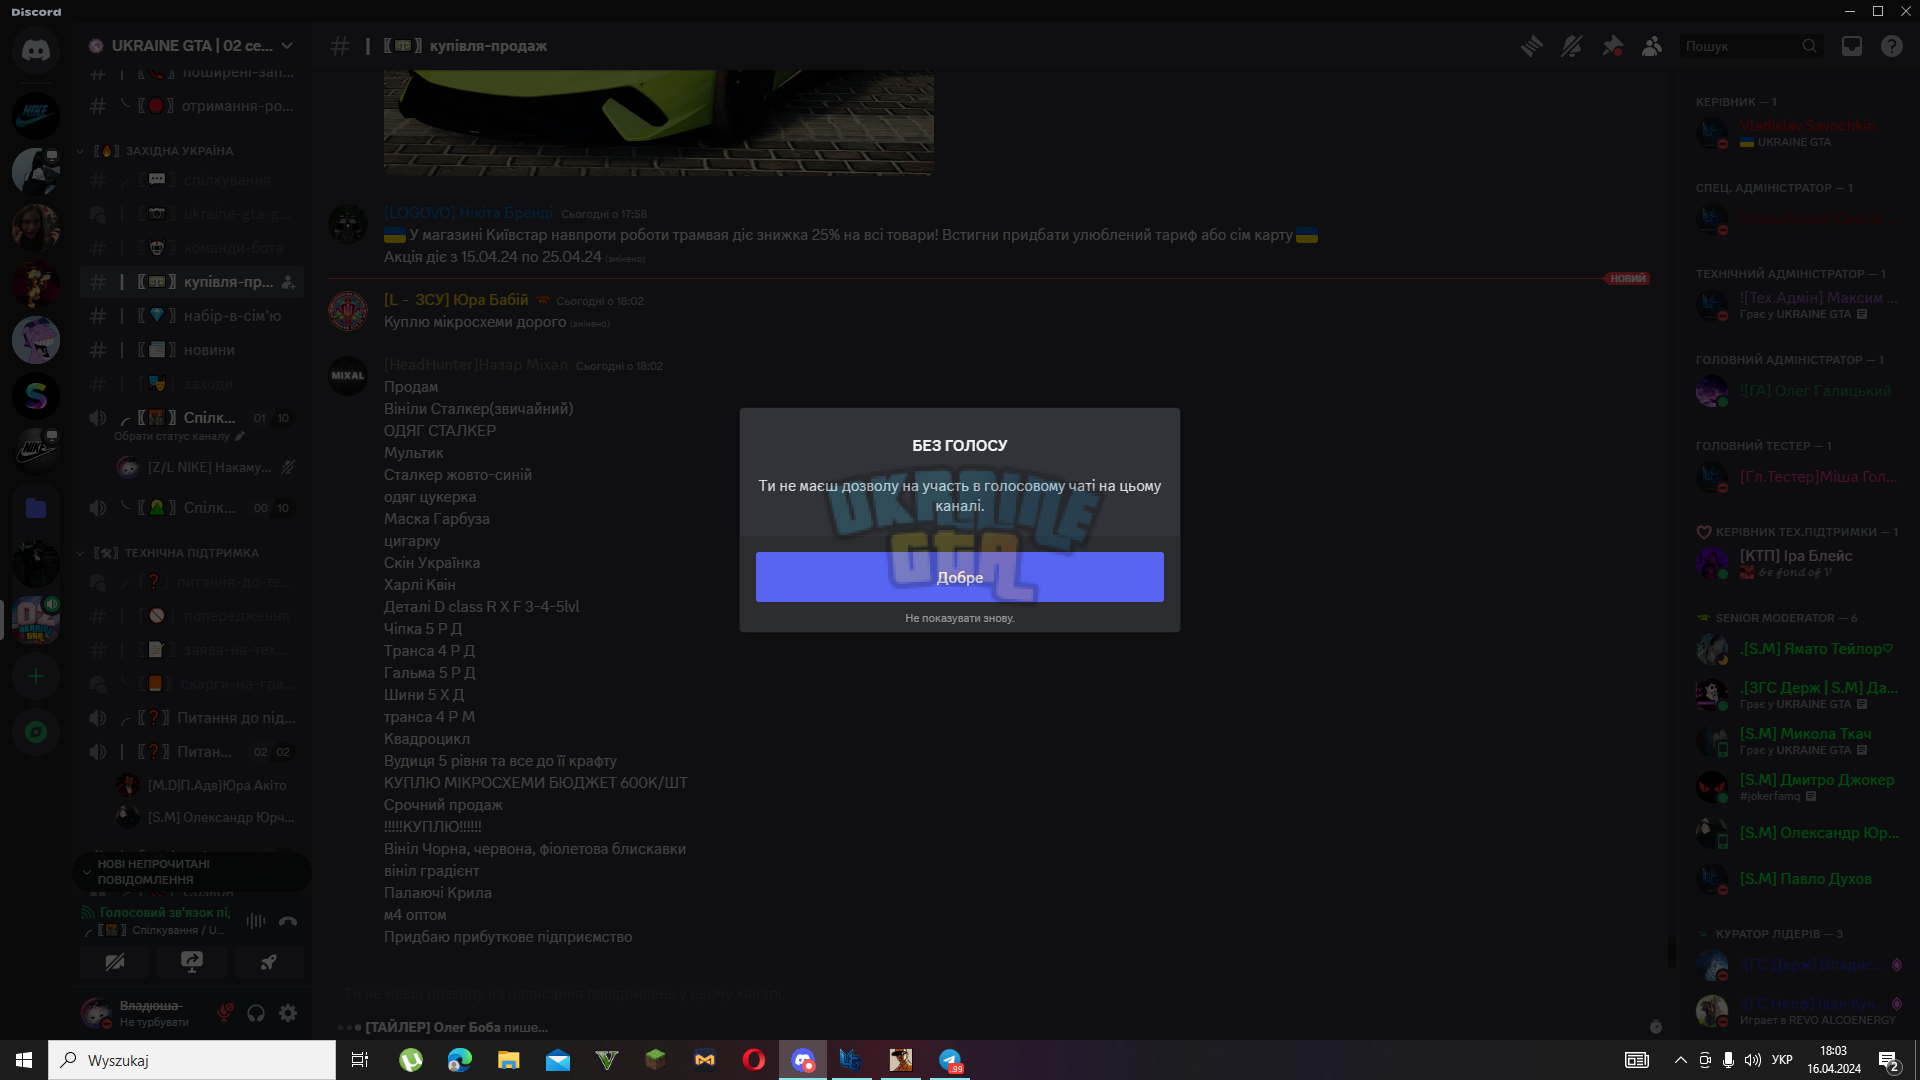Click 'Не показувати знову.' in the dialog
Viewport: 1920px width, 1080px height.
click(959, 618)
